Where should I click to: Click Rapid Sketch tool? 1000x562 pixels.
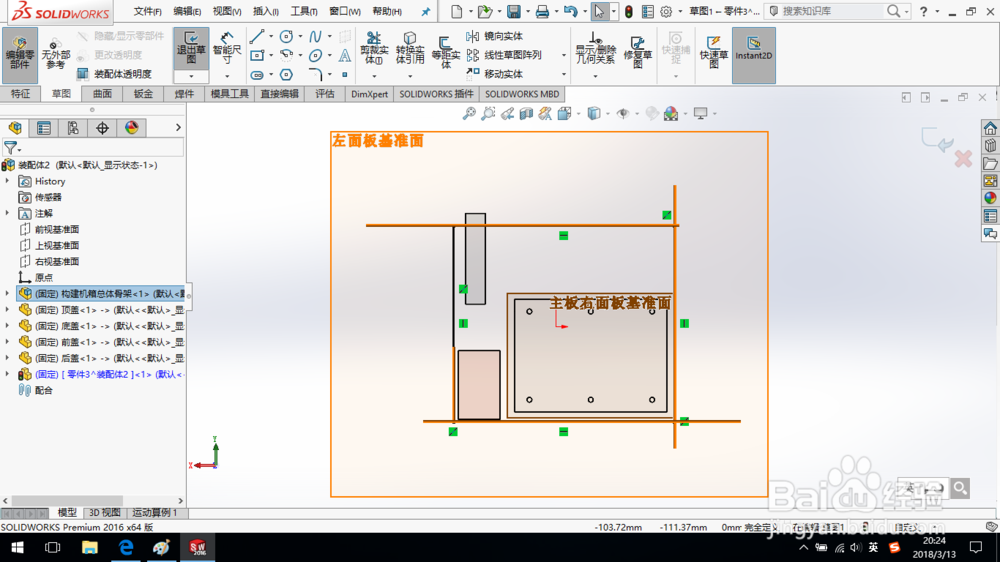(714, 52)
